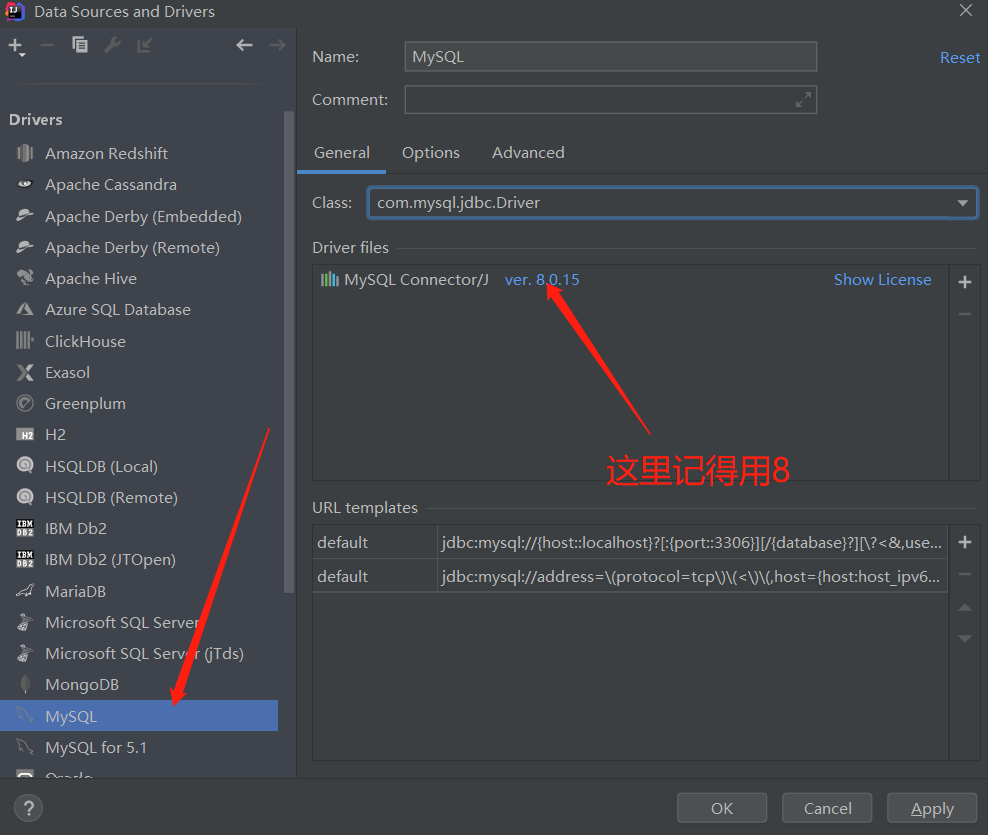Click the Make Global arrow icon
Screen dimensions: 988x835
[144, 45]
